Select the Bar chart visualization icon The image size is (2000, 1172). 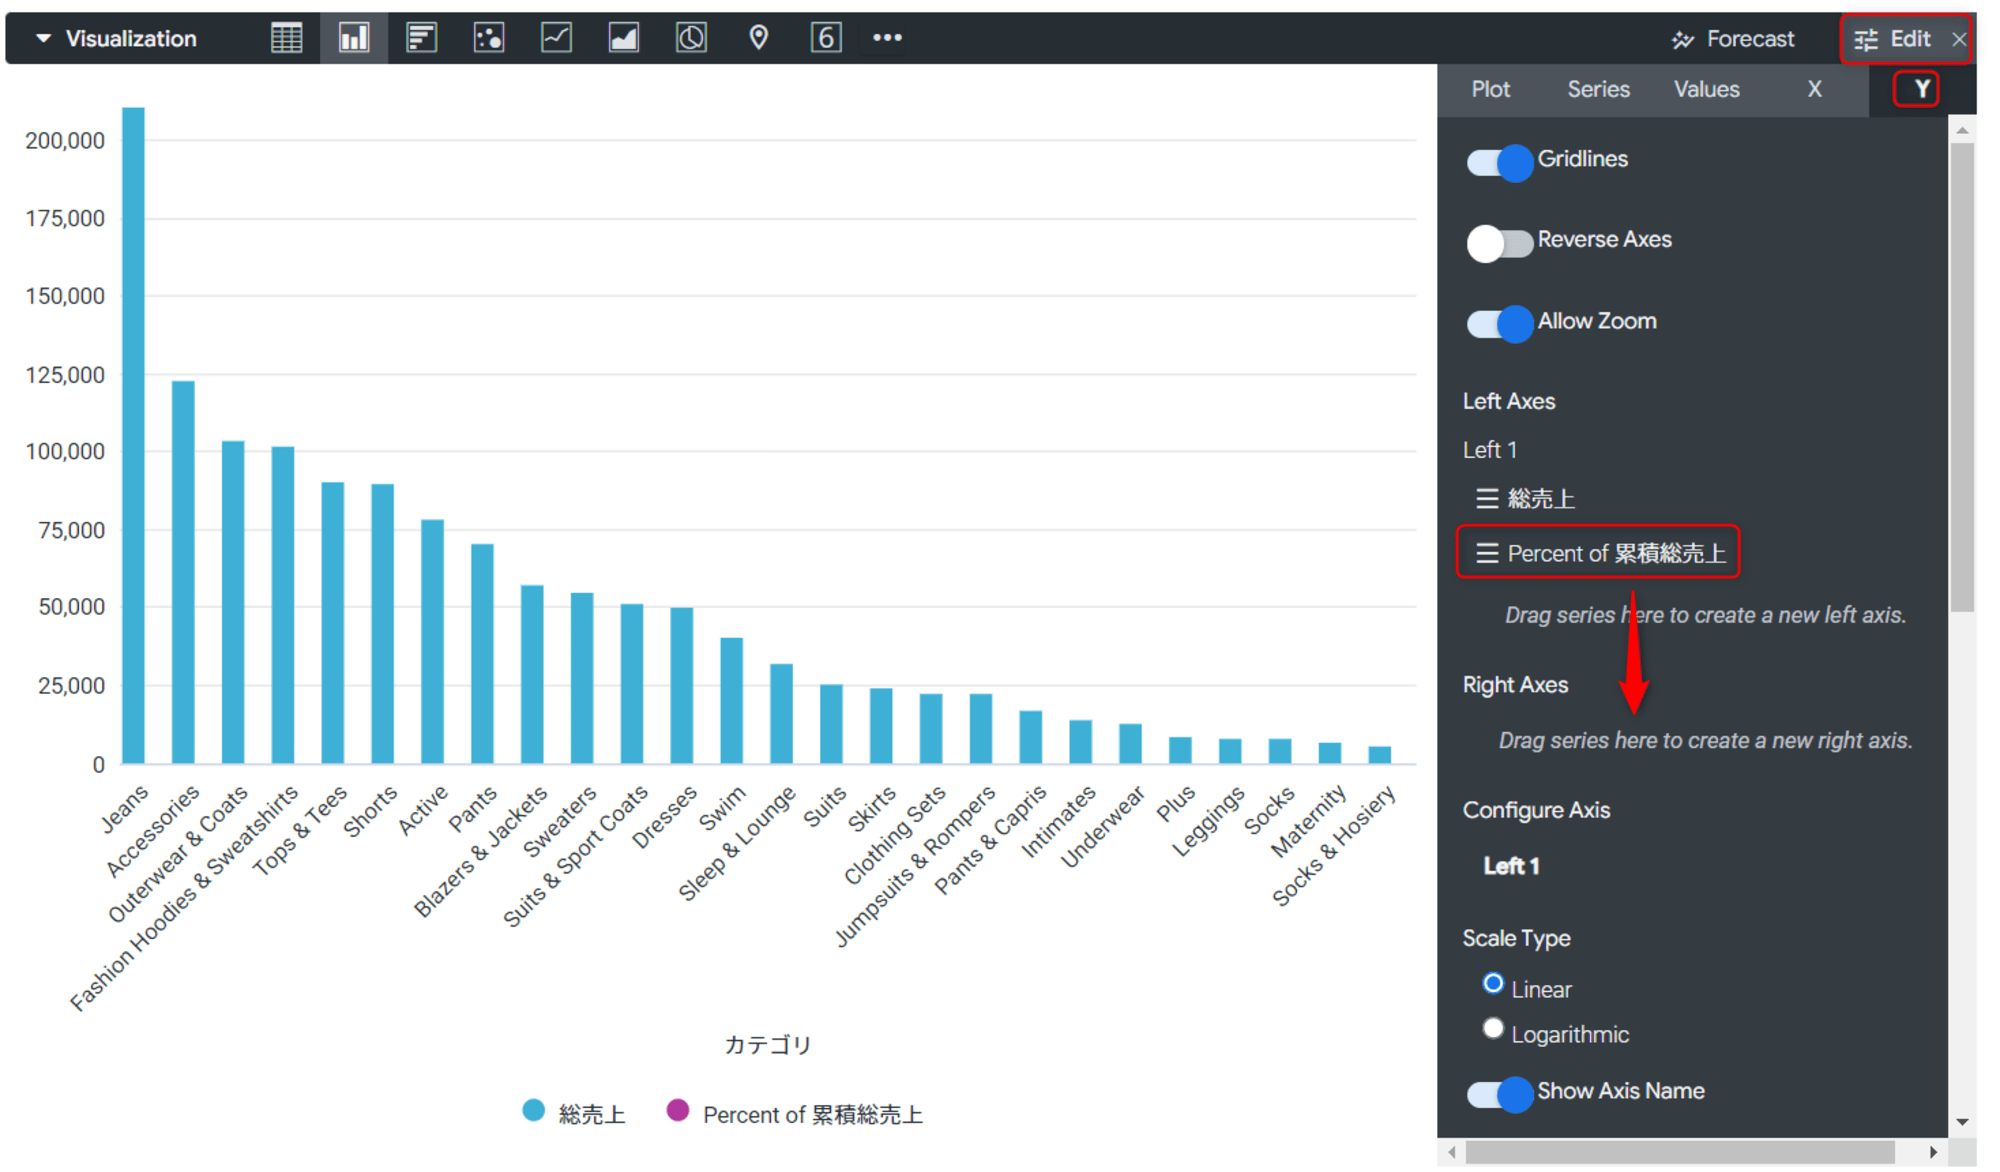click(x=421, y=39)
